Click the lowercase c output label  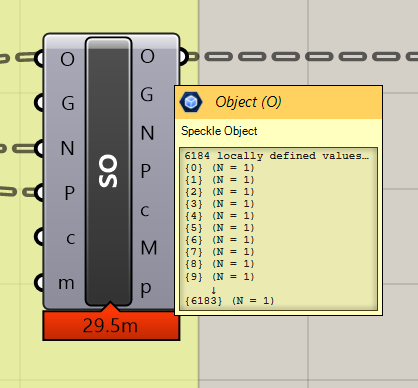click(x=145, y=210)
